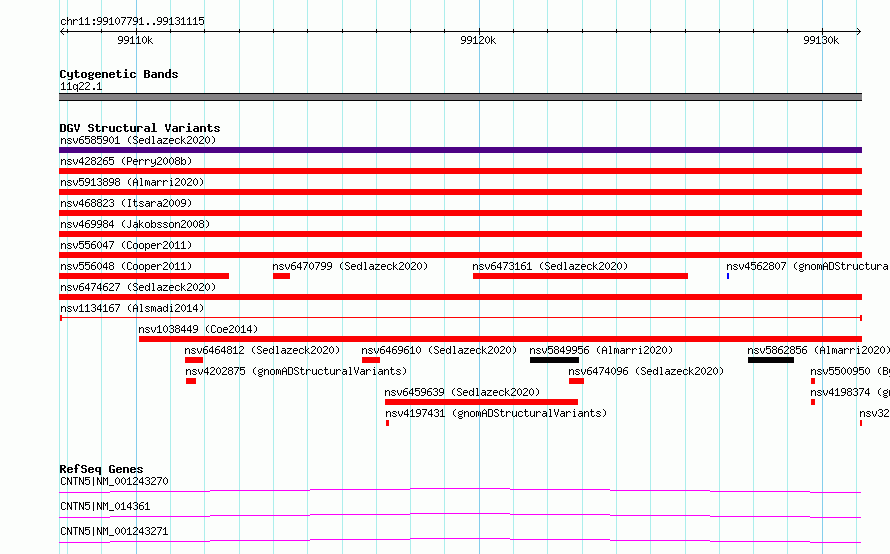The width and height of the screenshot is (890, 554).
Task: Click the nsv4202875 gnomAD variant label
Action: click(x=296, y=371)
